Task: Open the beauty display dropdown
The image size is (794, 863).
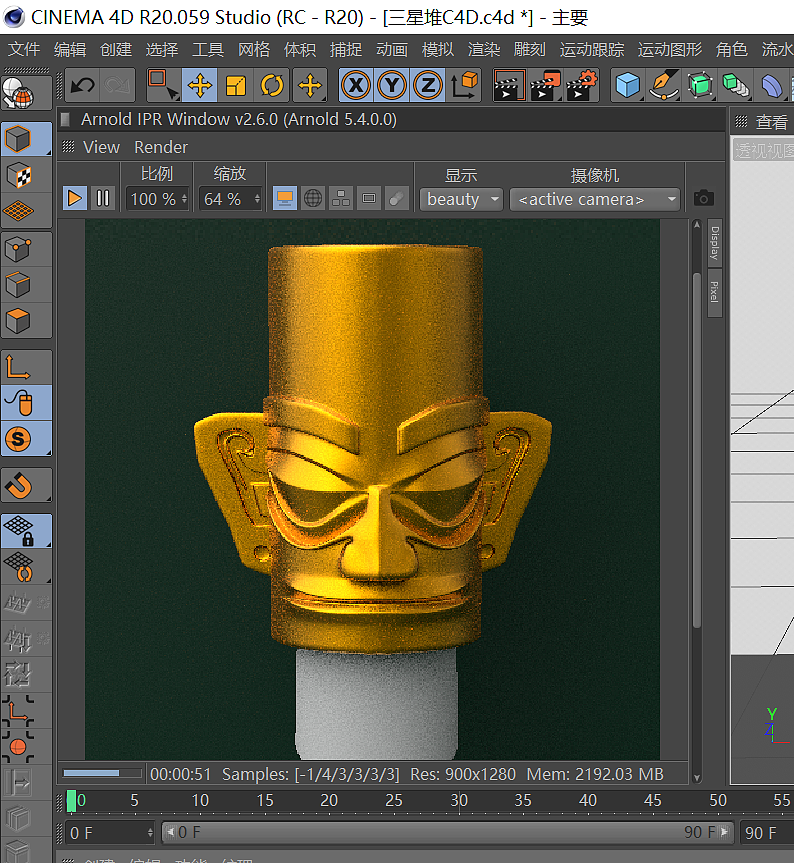Action: tap(461, 199)
